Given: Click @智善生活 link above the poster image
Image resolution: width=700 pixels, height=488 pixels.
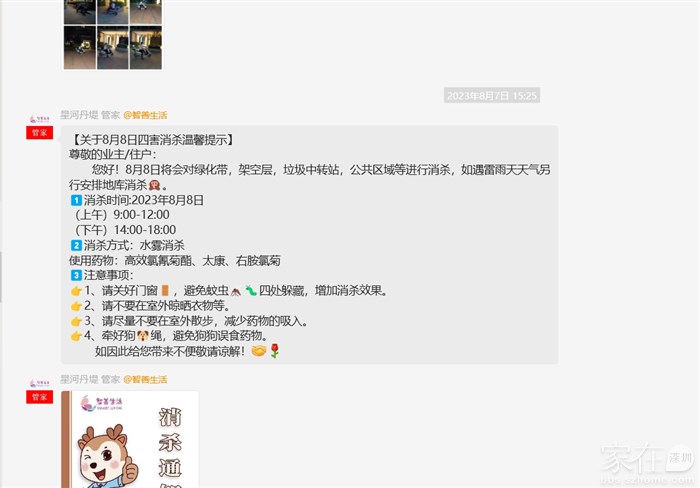Looking at the screenshot, I should [145, 380].
